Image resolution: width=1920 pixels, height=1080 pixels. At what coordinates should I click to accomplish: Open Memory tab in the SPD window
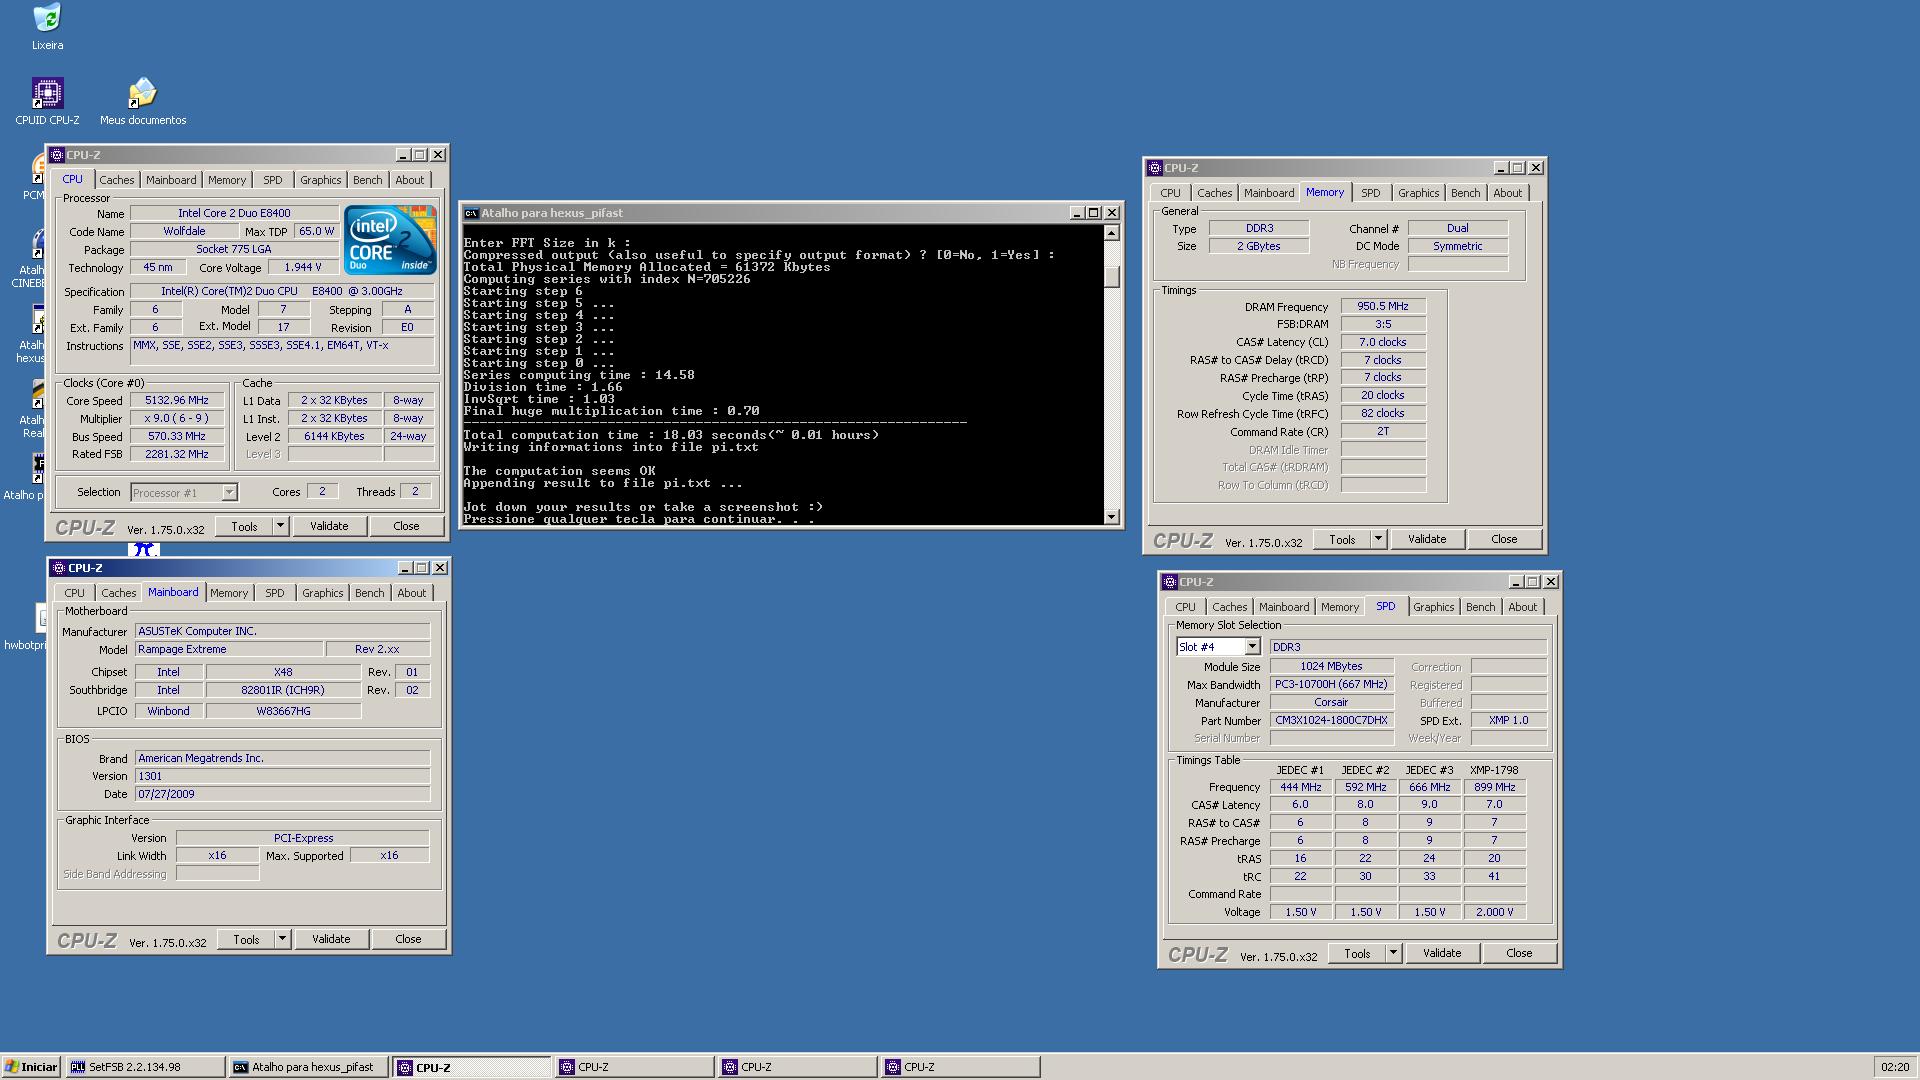[x=1339, y=607]
